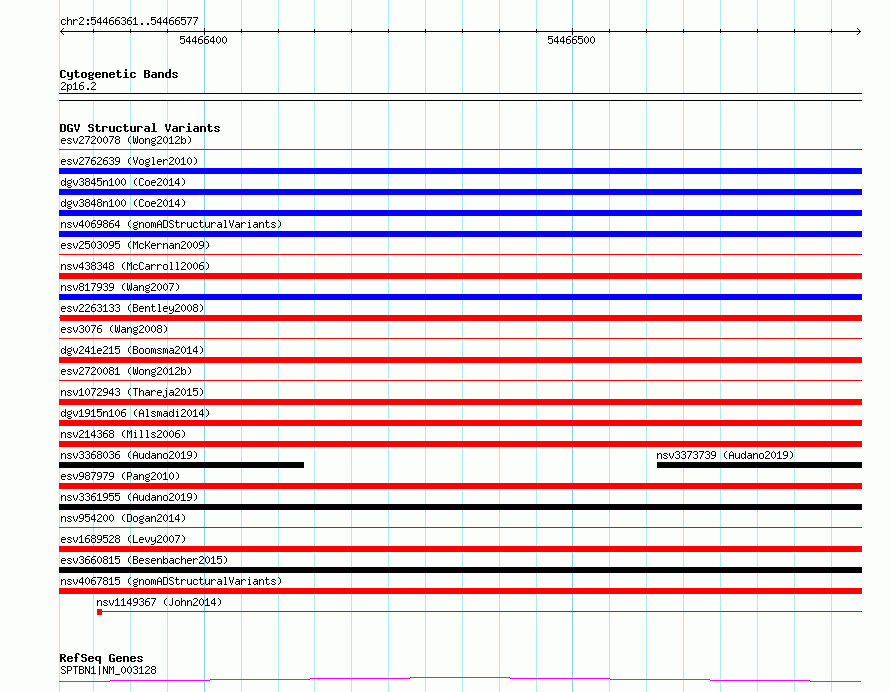
Task: Select the 2p16.2 band label
Action: point(78,86)
